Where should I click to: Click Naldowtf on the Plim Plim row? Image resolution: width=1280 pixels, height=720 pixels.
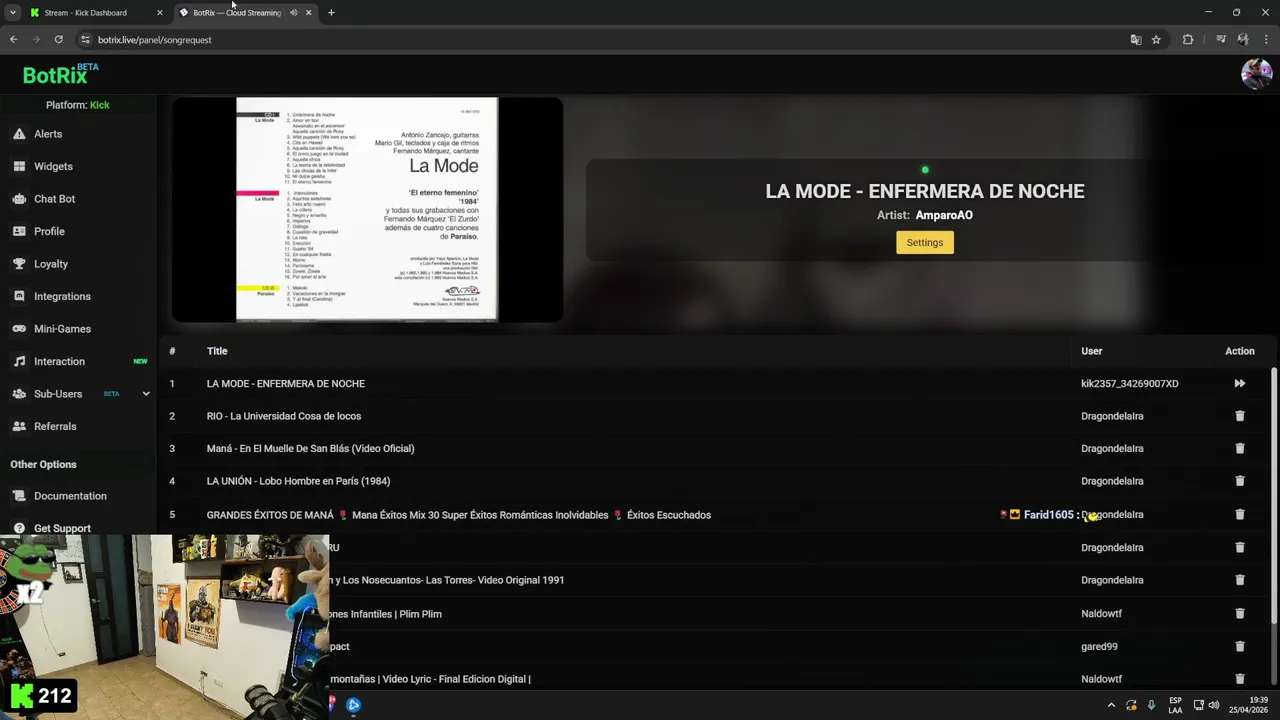point(1102,614)
